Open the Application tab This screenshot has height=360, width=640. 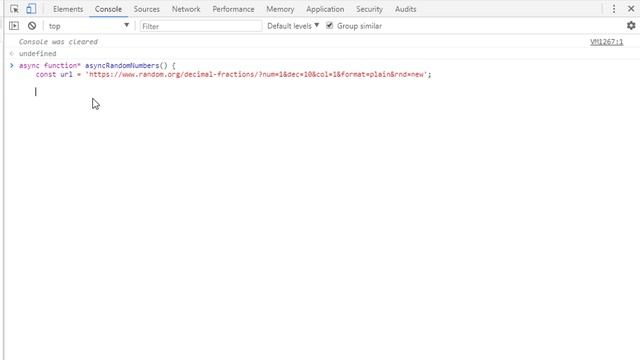tap(325, 9)
